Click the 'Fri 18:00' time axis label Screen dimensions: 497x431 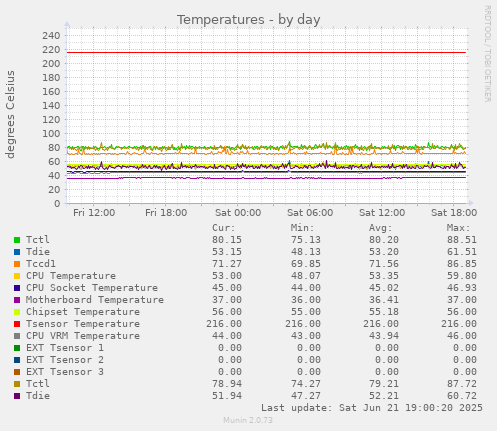click(x=166, y=213)
